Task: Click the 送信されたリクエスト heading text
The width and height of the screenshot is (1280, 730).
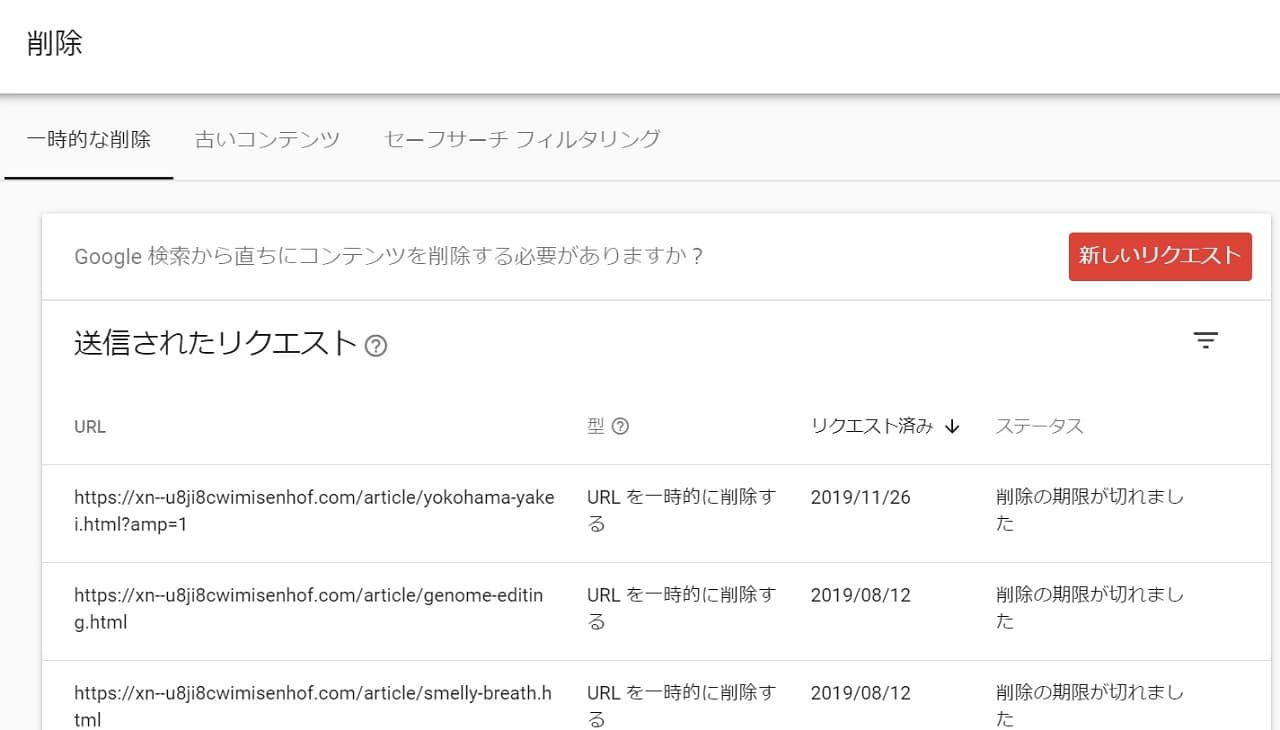Action: point(215,343)
